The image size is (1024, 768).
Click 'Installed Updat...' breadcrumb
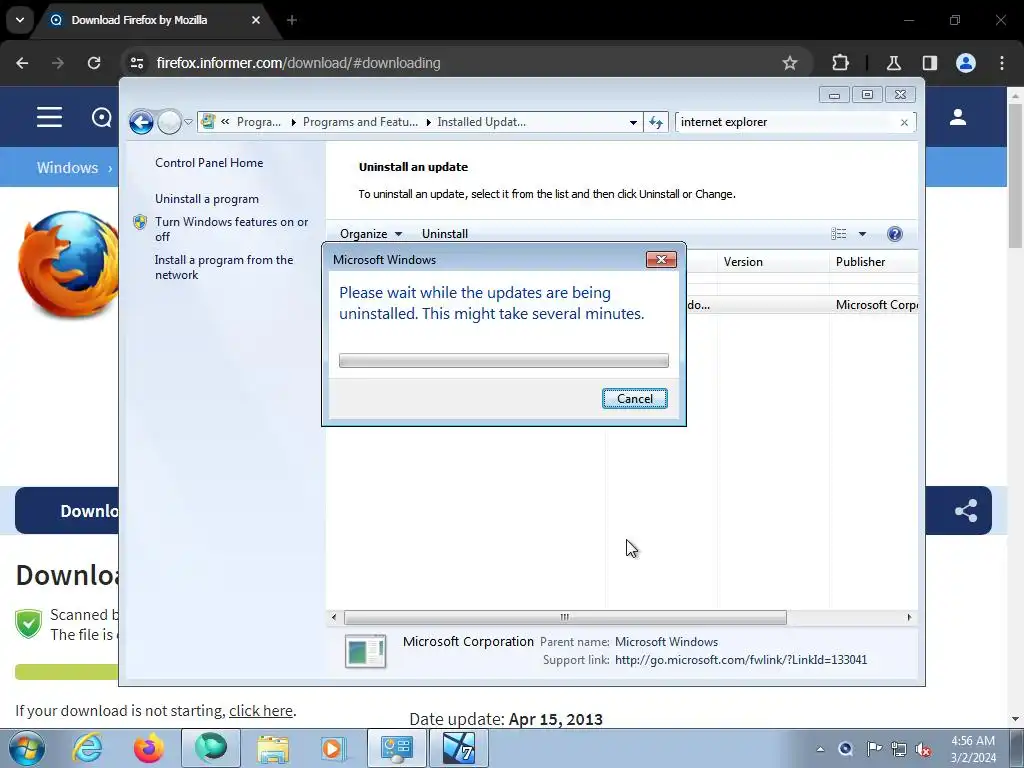coord(481,122)
